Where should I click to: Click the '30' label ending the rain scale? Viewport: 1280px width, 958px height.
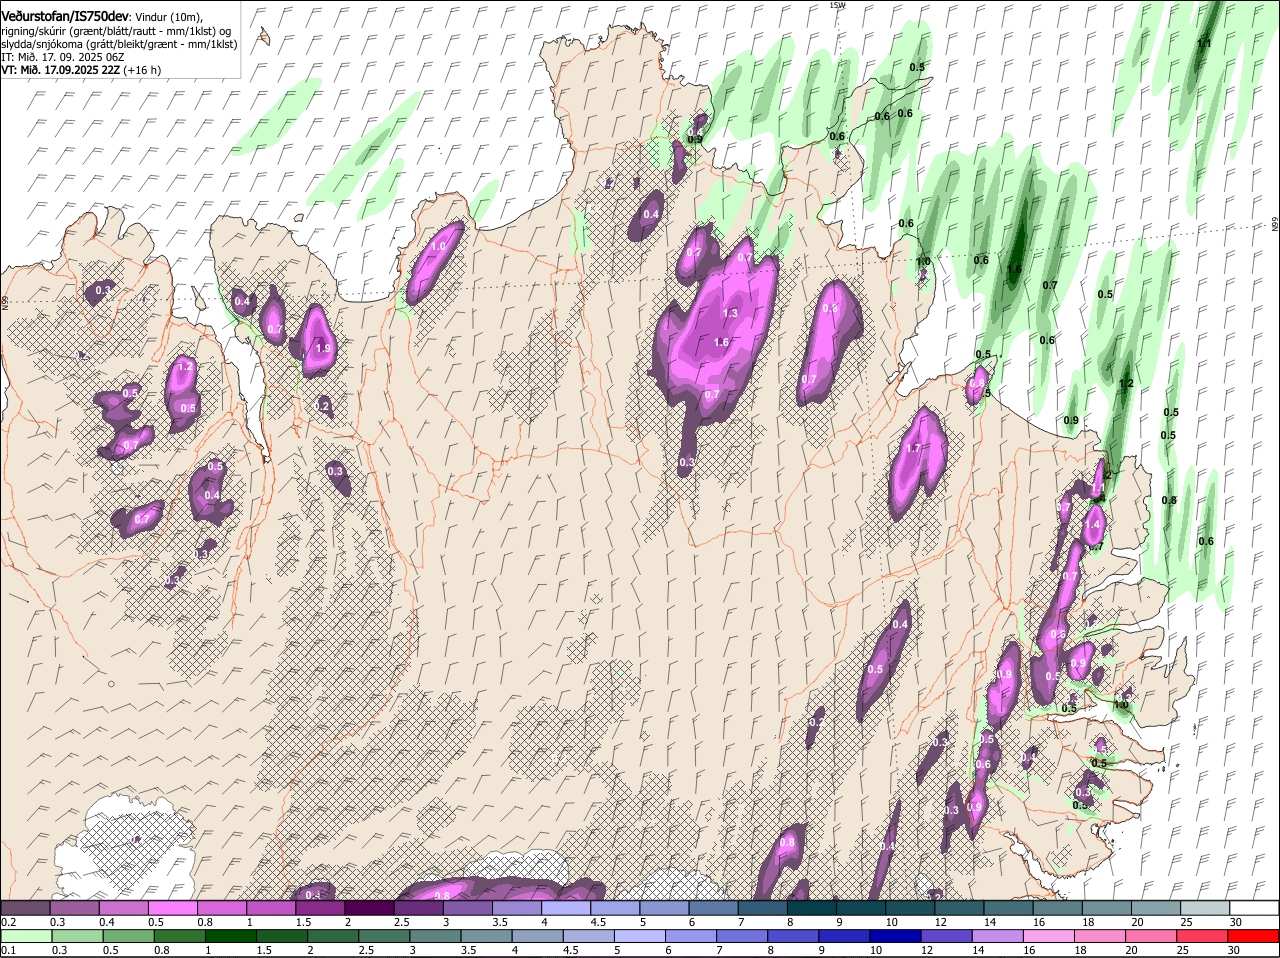tap(1233, 950)
